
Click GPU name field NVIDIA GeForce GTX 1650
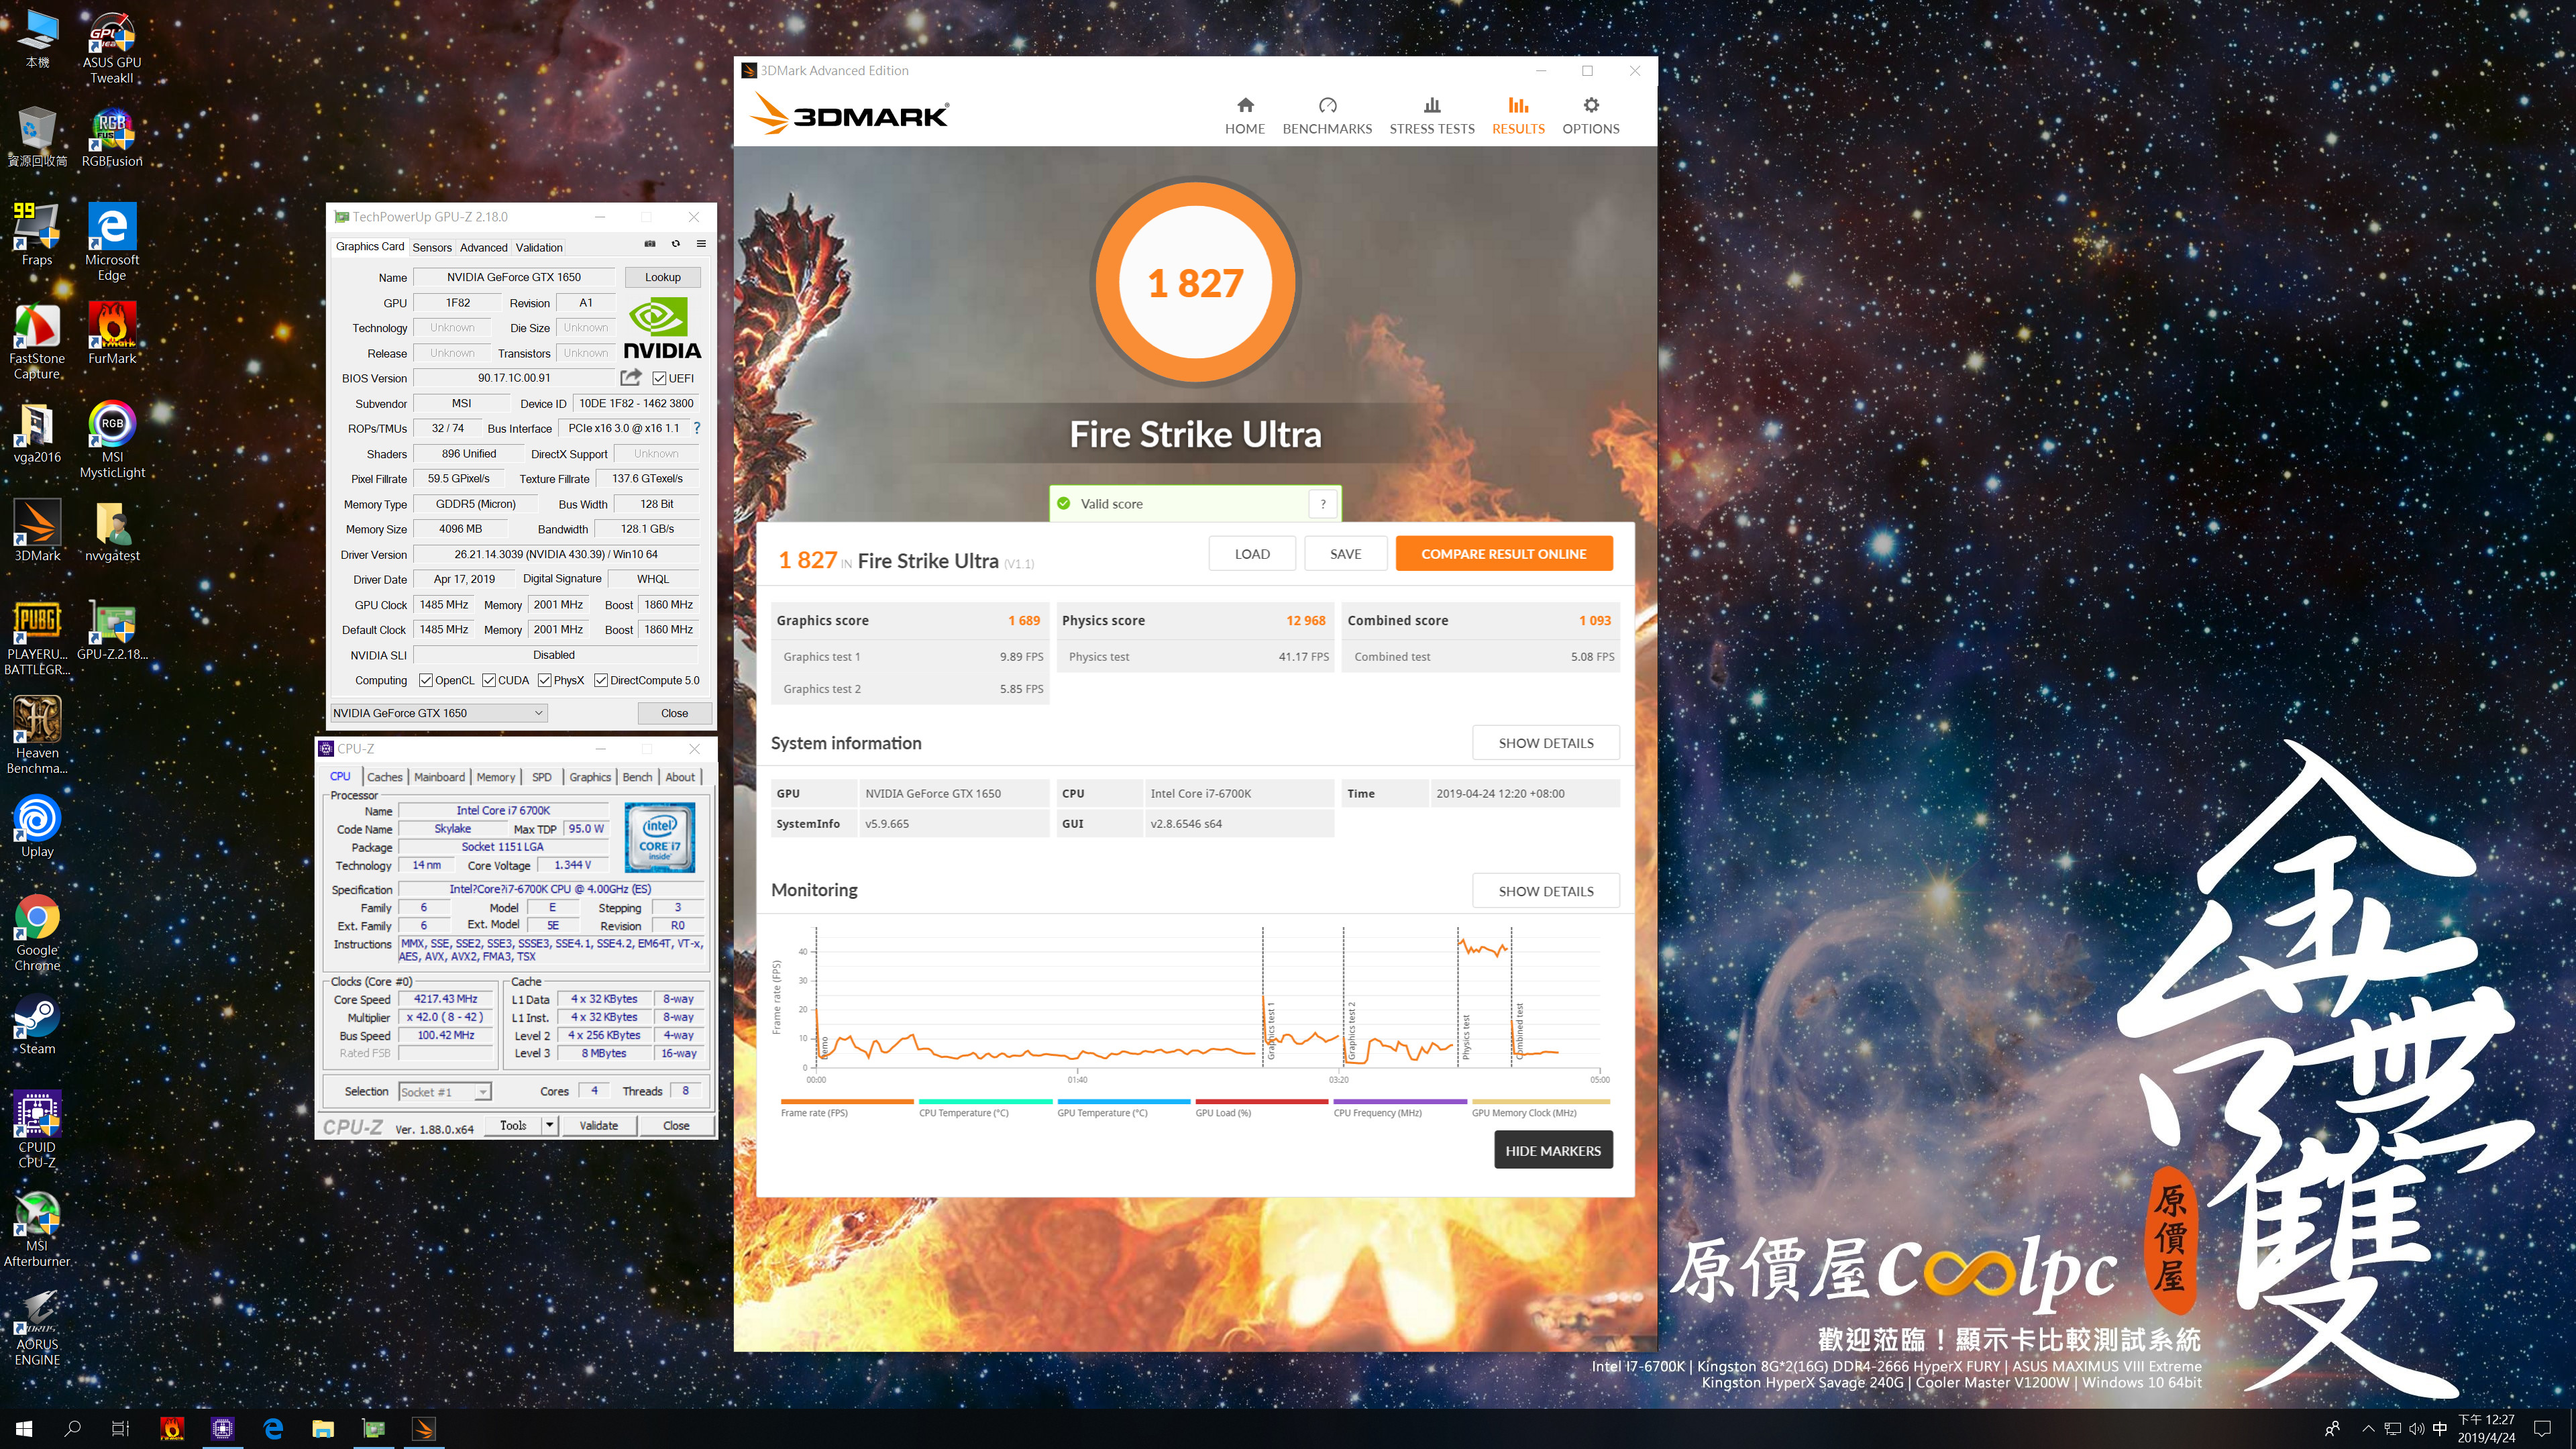click(513, 278)
